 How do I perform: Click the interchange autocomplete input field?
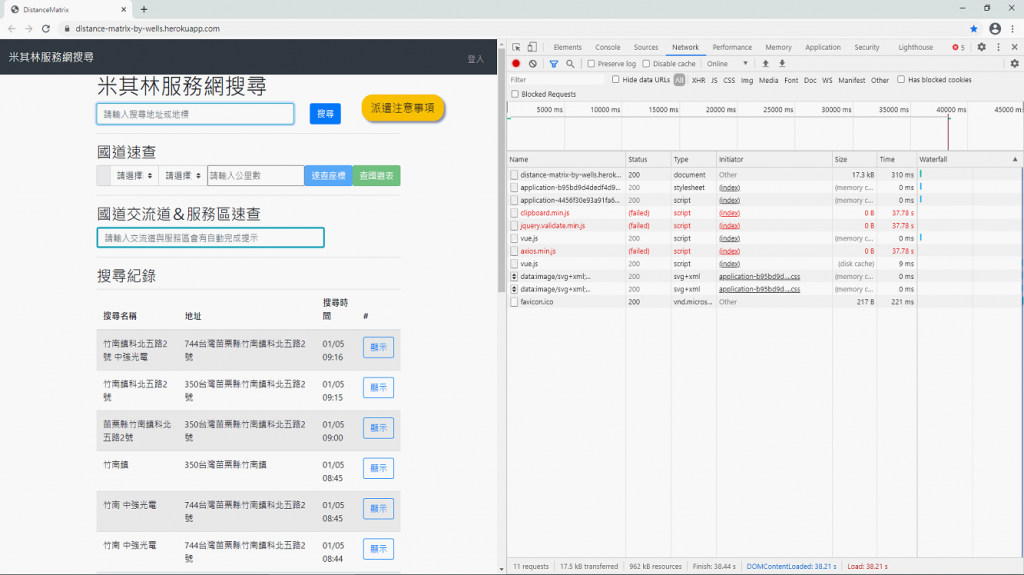coord(210,238)
